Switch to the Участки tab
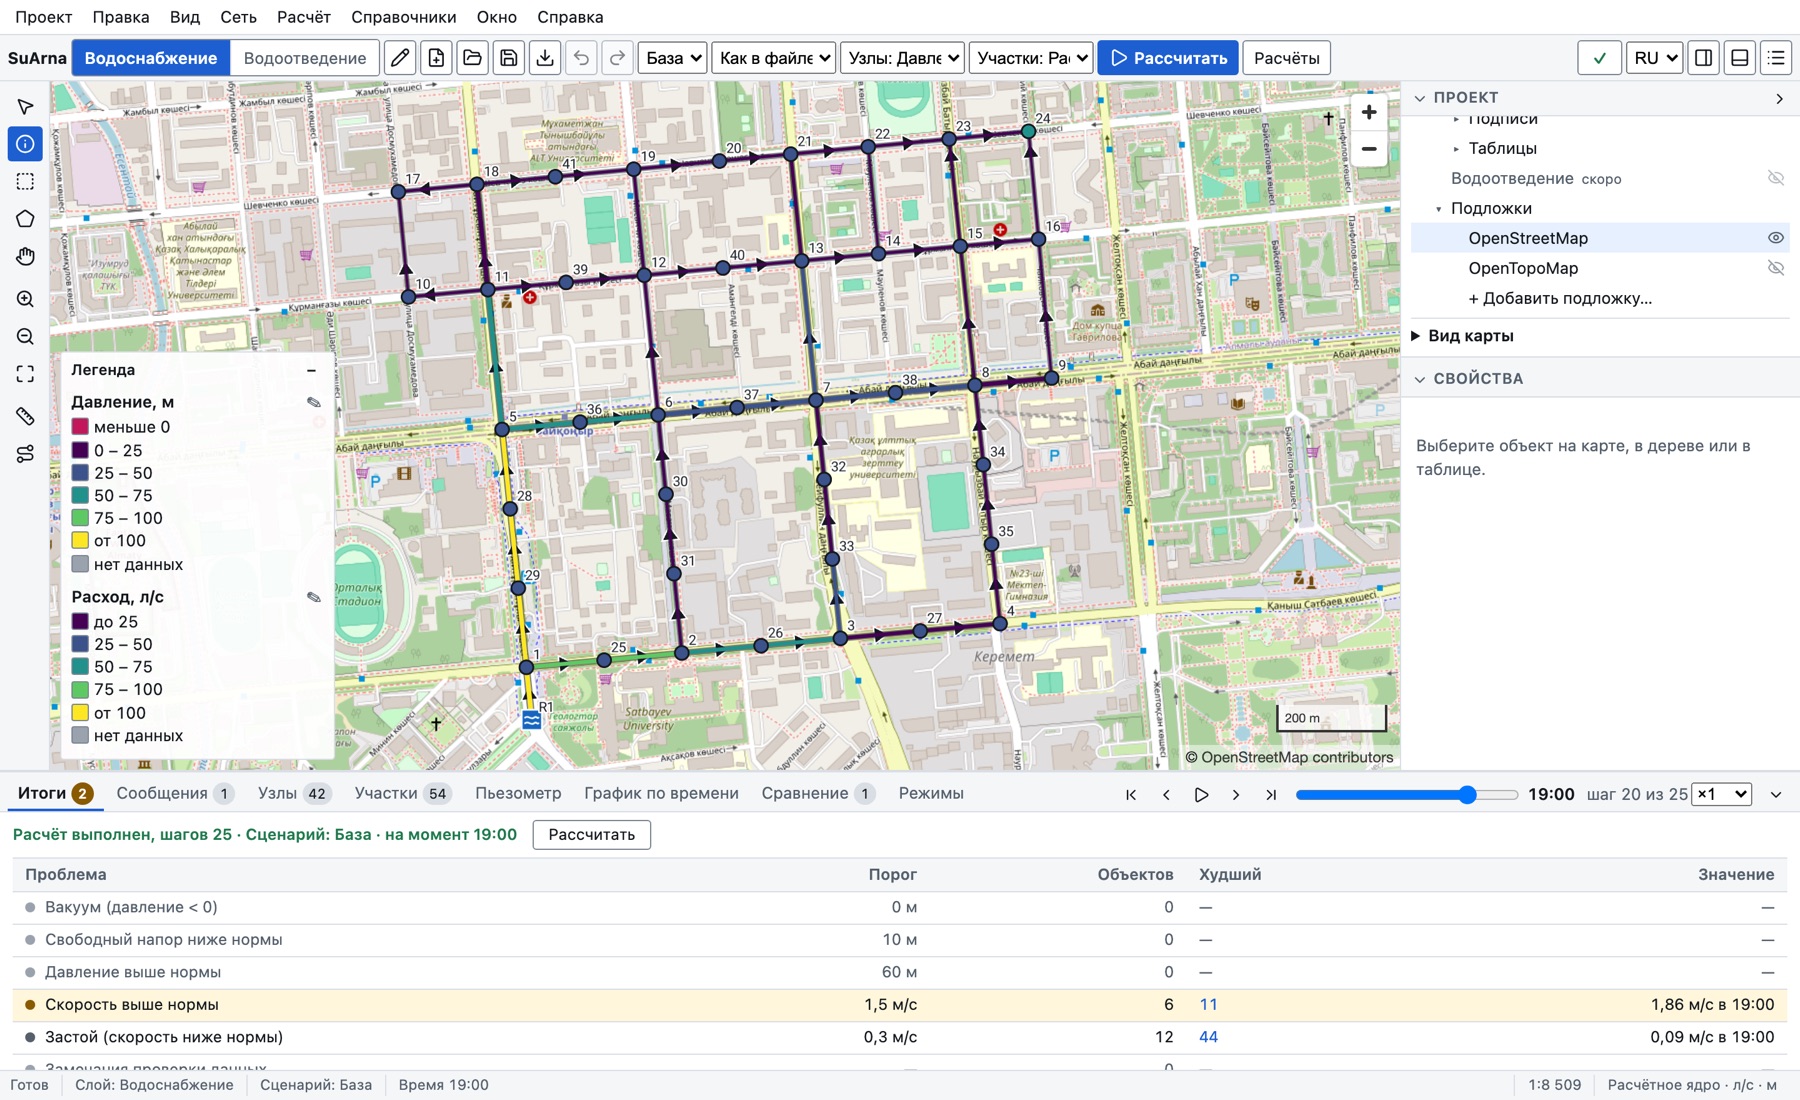This screenshot has width=1800, height=1100. (x=402, y=793)
